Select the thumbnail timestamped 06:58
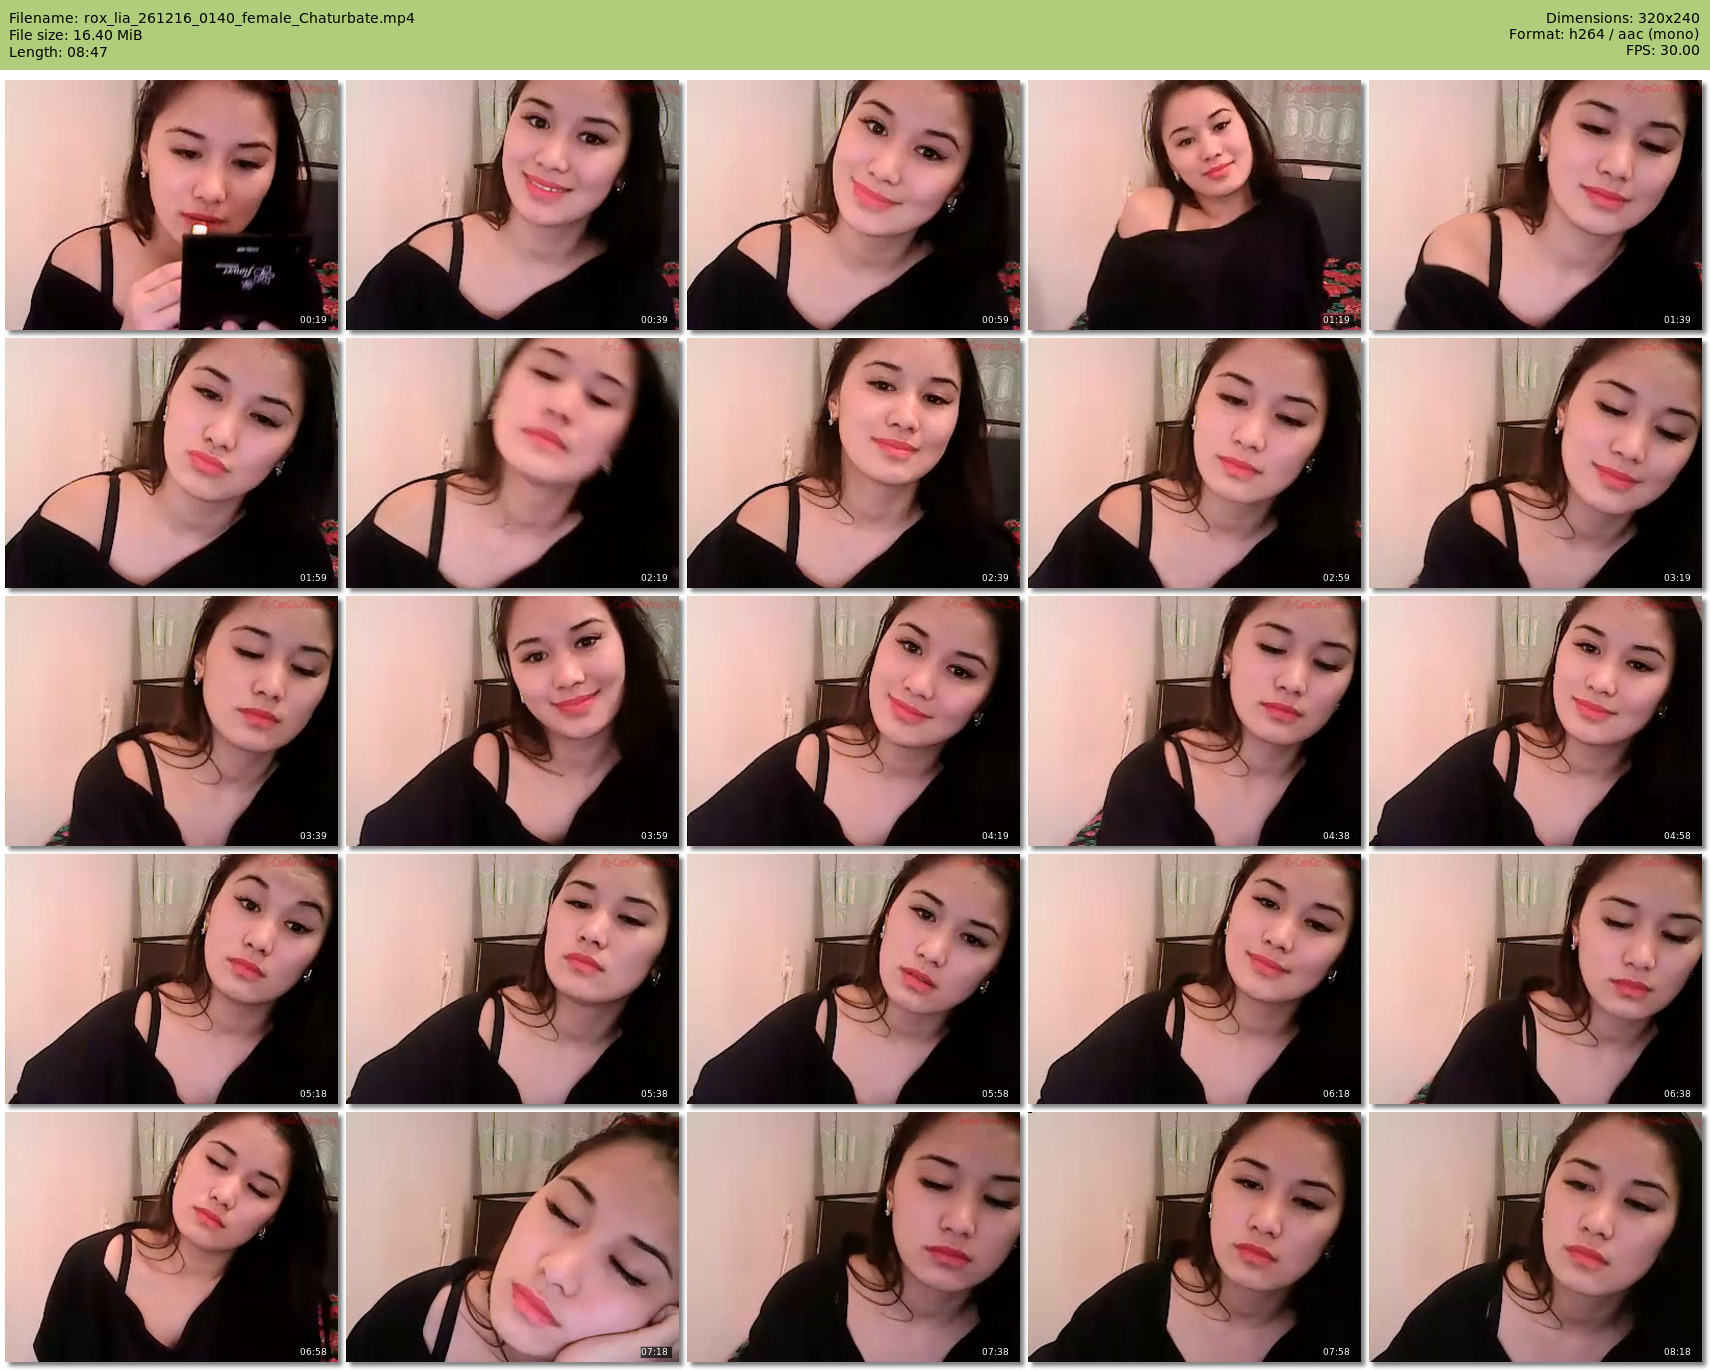 click(171, 1237)
